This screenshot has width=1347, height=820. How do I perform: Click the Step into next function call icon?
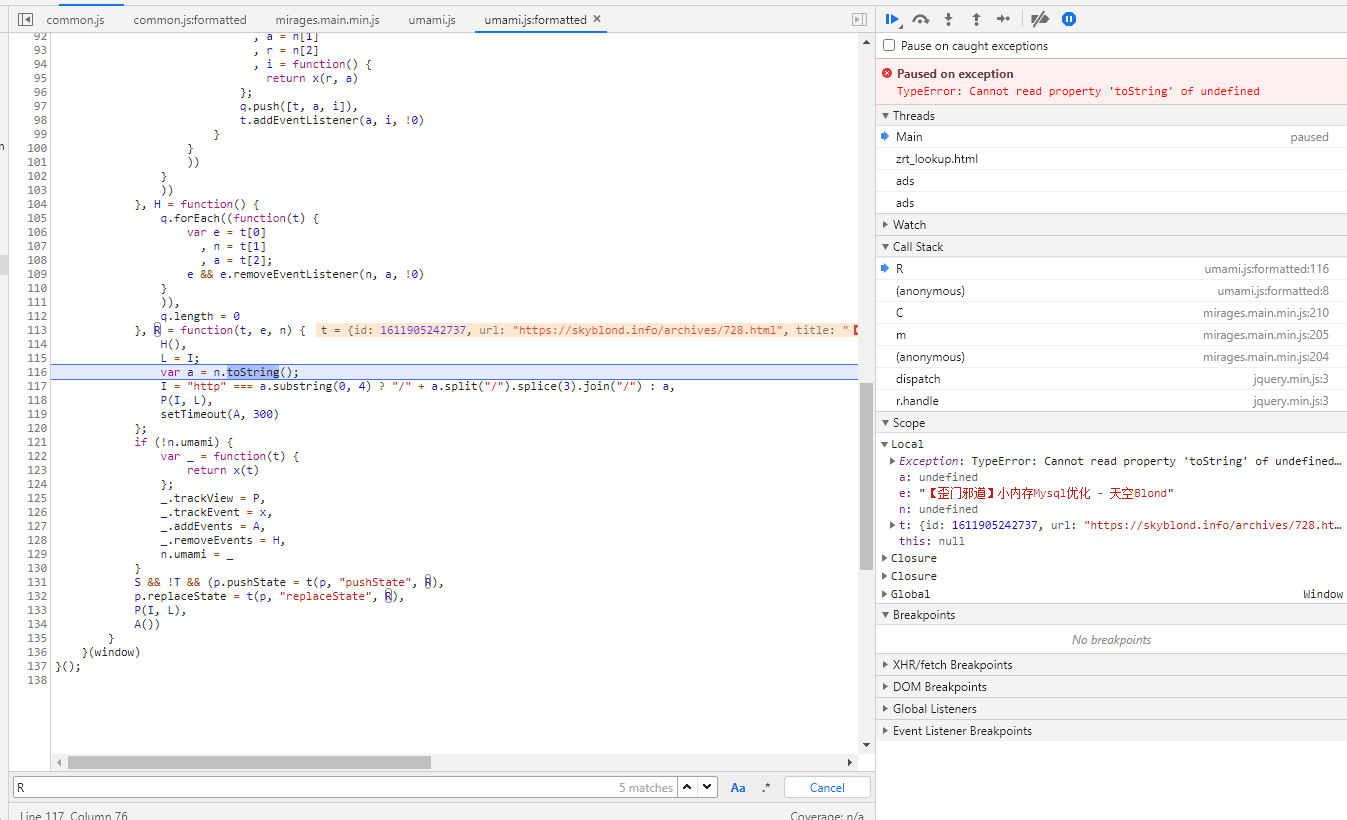point(948,18)
